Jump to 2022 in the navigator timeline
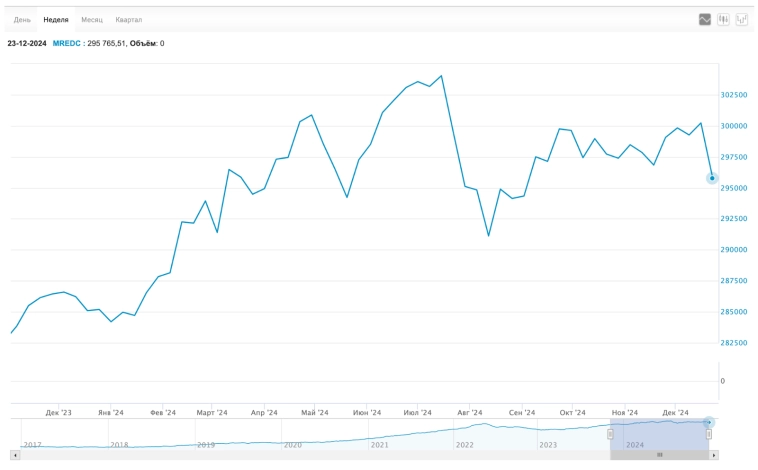This screenshot has height=470, width=758. [464, 444]
